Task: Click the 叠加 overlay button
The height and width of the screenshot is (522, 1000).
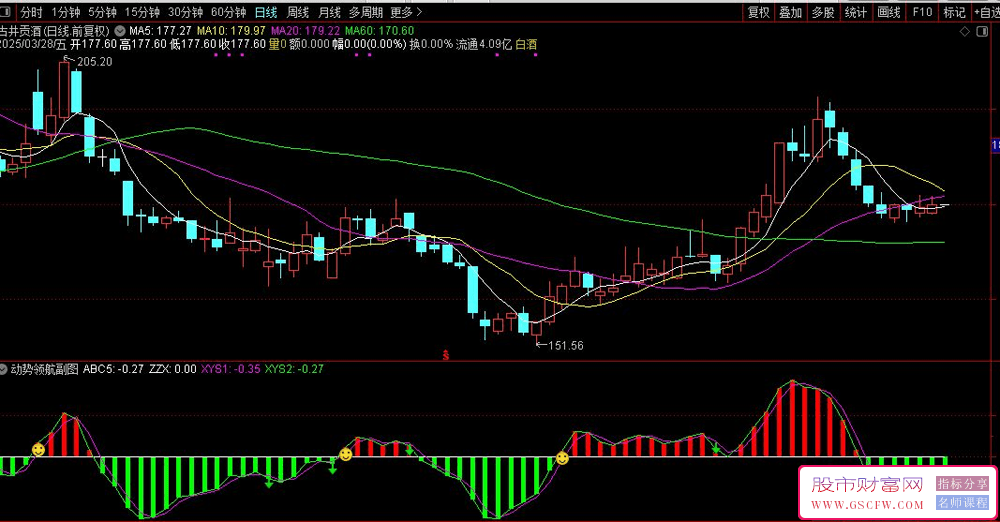Action: (x=791, y=12)
